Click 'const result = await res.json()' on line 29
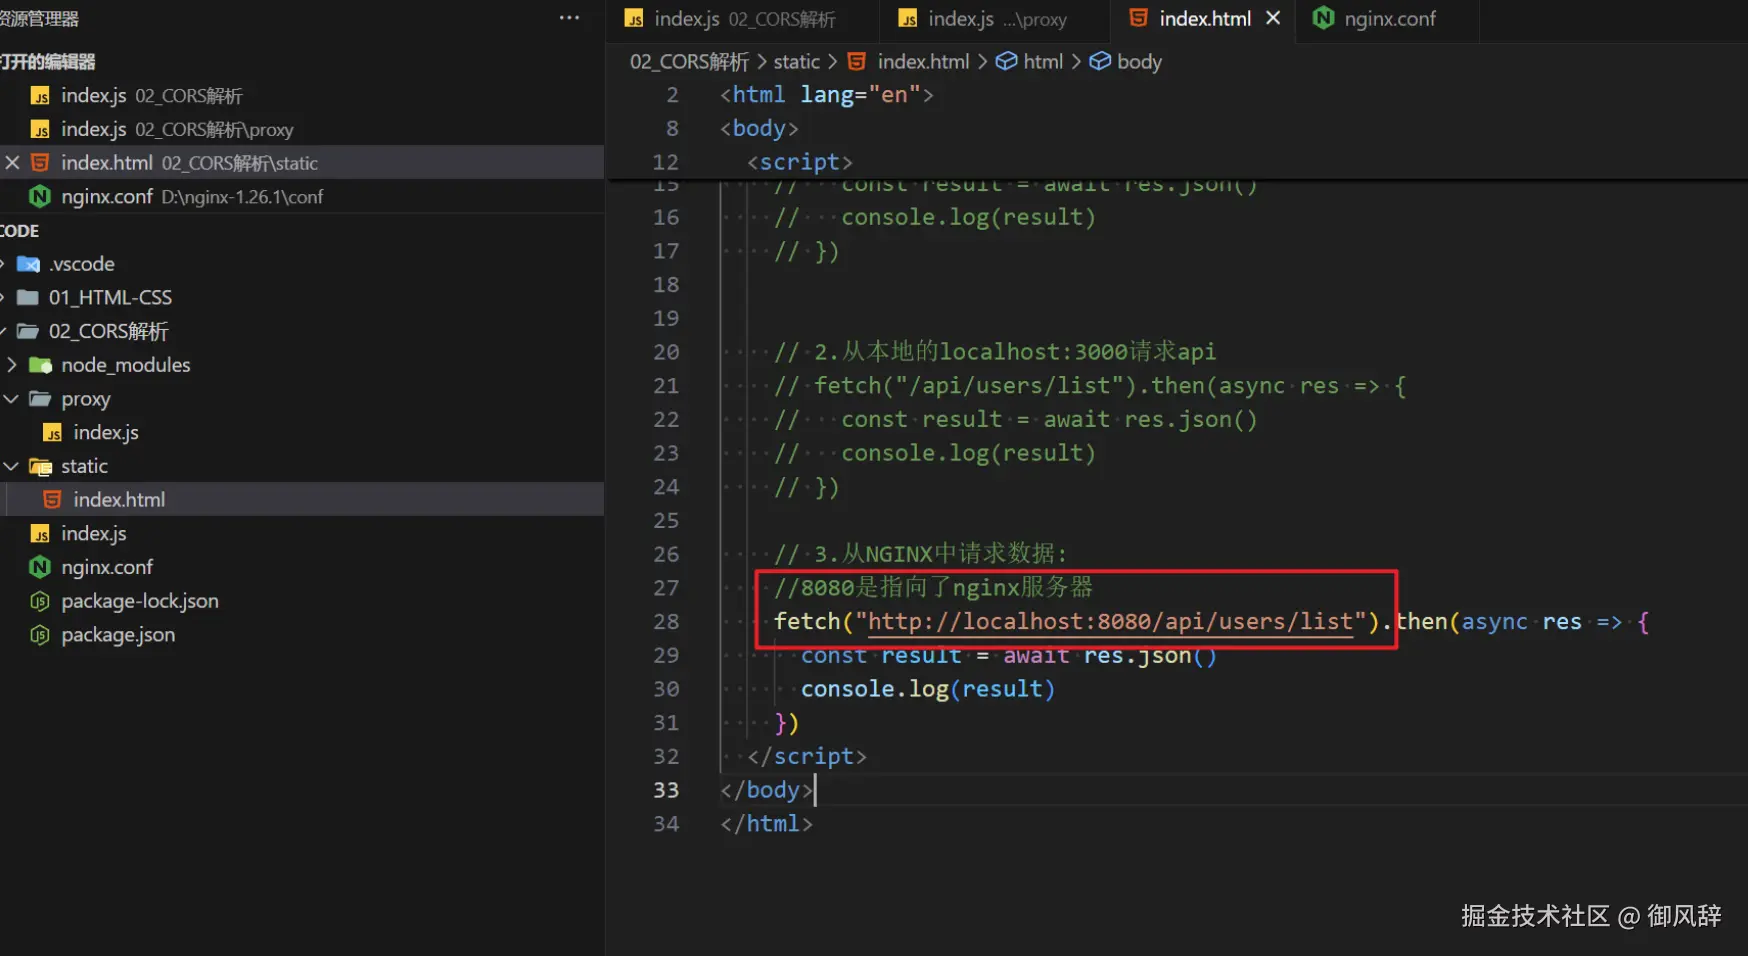The width and height of the screenshot is (1748, 956). click(1009, 656)
